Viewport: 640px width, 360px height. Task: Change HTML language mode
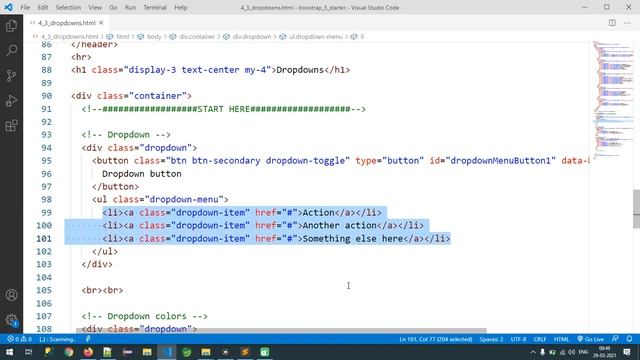point(561,339)
